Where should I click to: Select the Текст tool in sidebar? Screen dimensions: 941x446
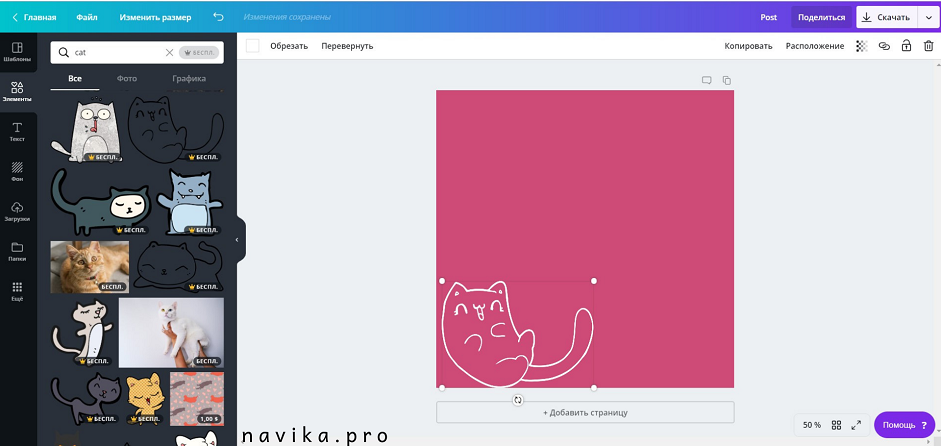tap(17, 131)
